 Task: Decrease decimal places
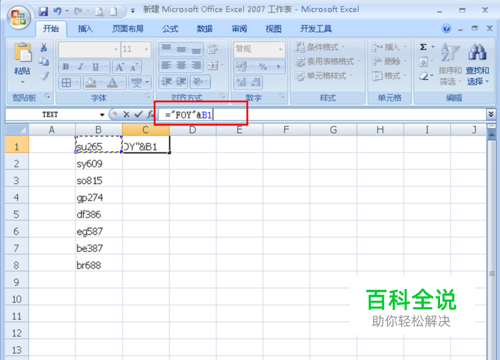tap(255, 82)
